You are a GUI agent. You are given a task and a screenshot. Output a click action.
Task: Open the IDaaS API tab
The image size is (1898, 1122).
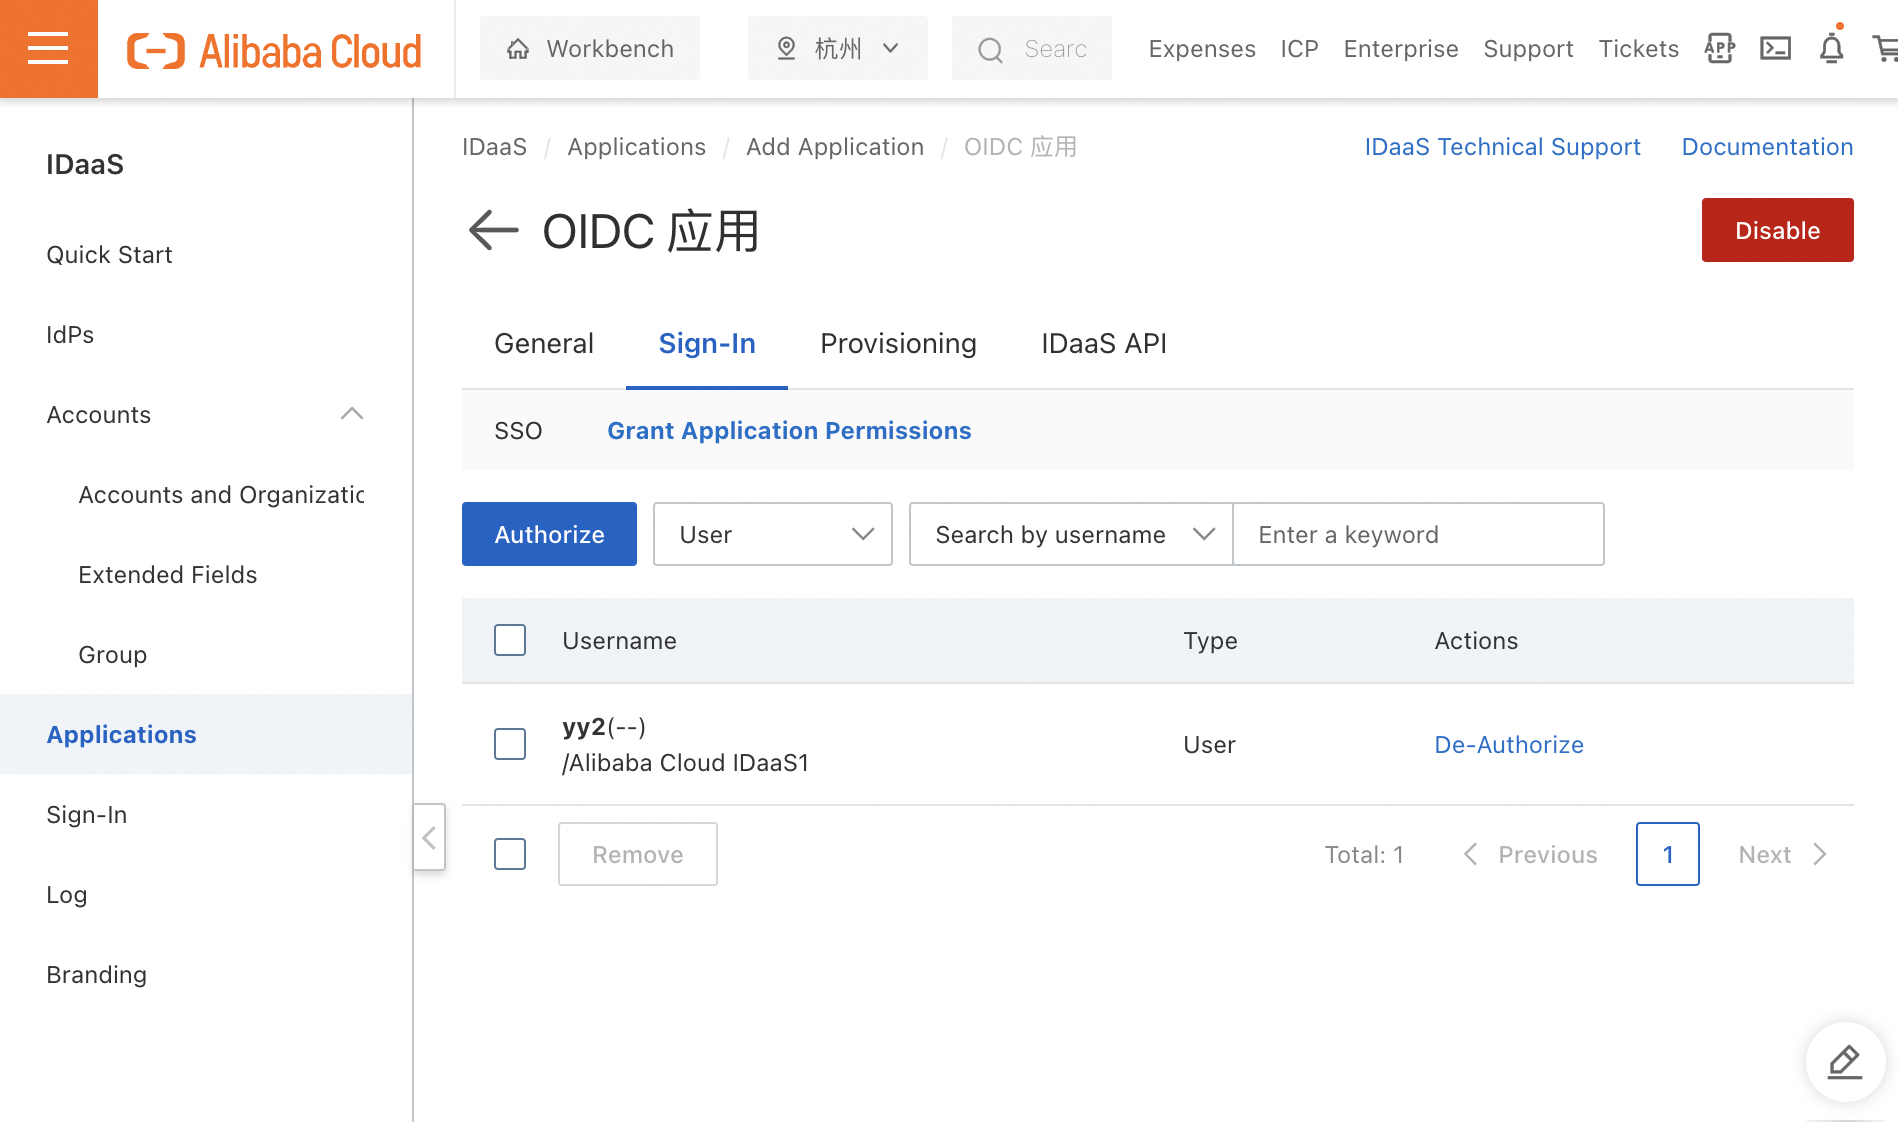coord(1103,343)
